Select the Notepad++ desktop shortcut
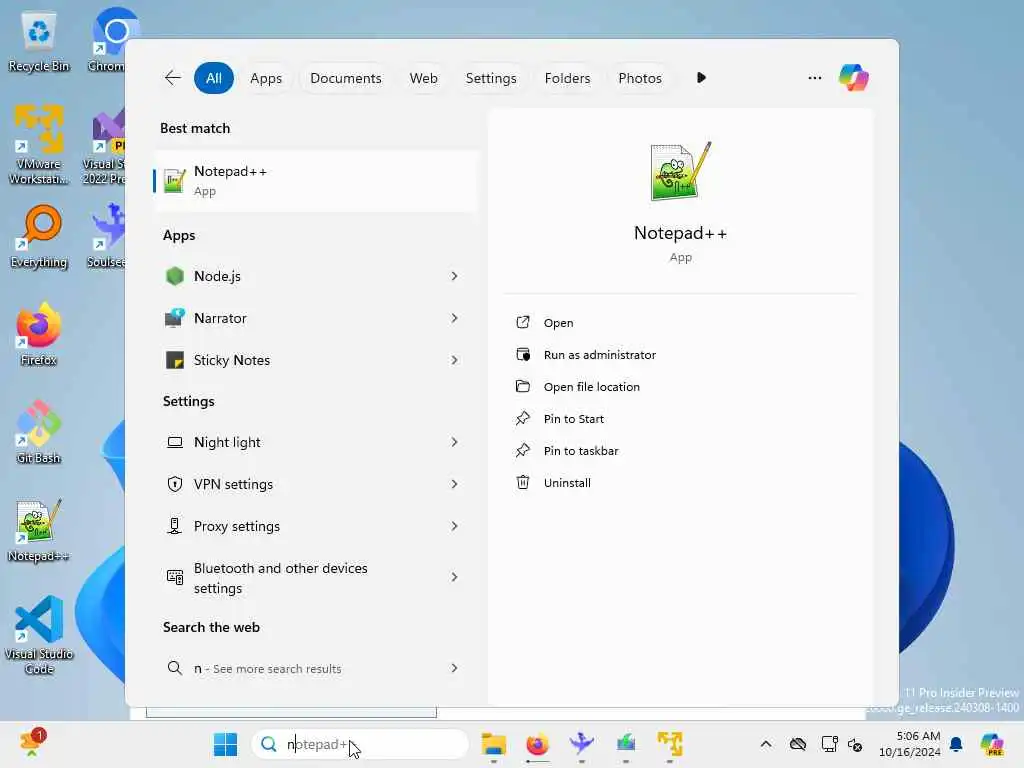This screenshot has height=768, width=1024. (x=39, y=530)
